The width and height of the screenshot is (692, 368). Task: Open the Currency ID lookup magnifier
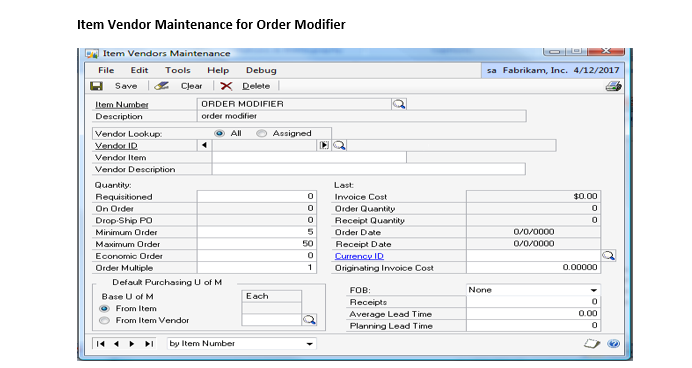pos(609,255)
